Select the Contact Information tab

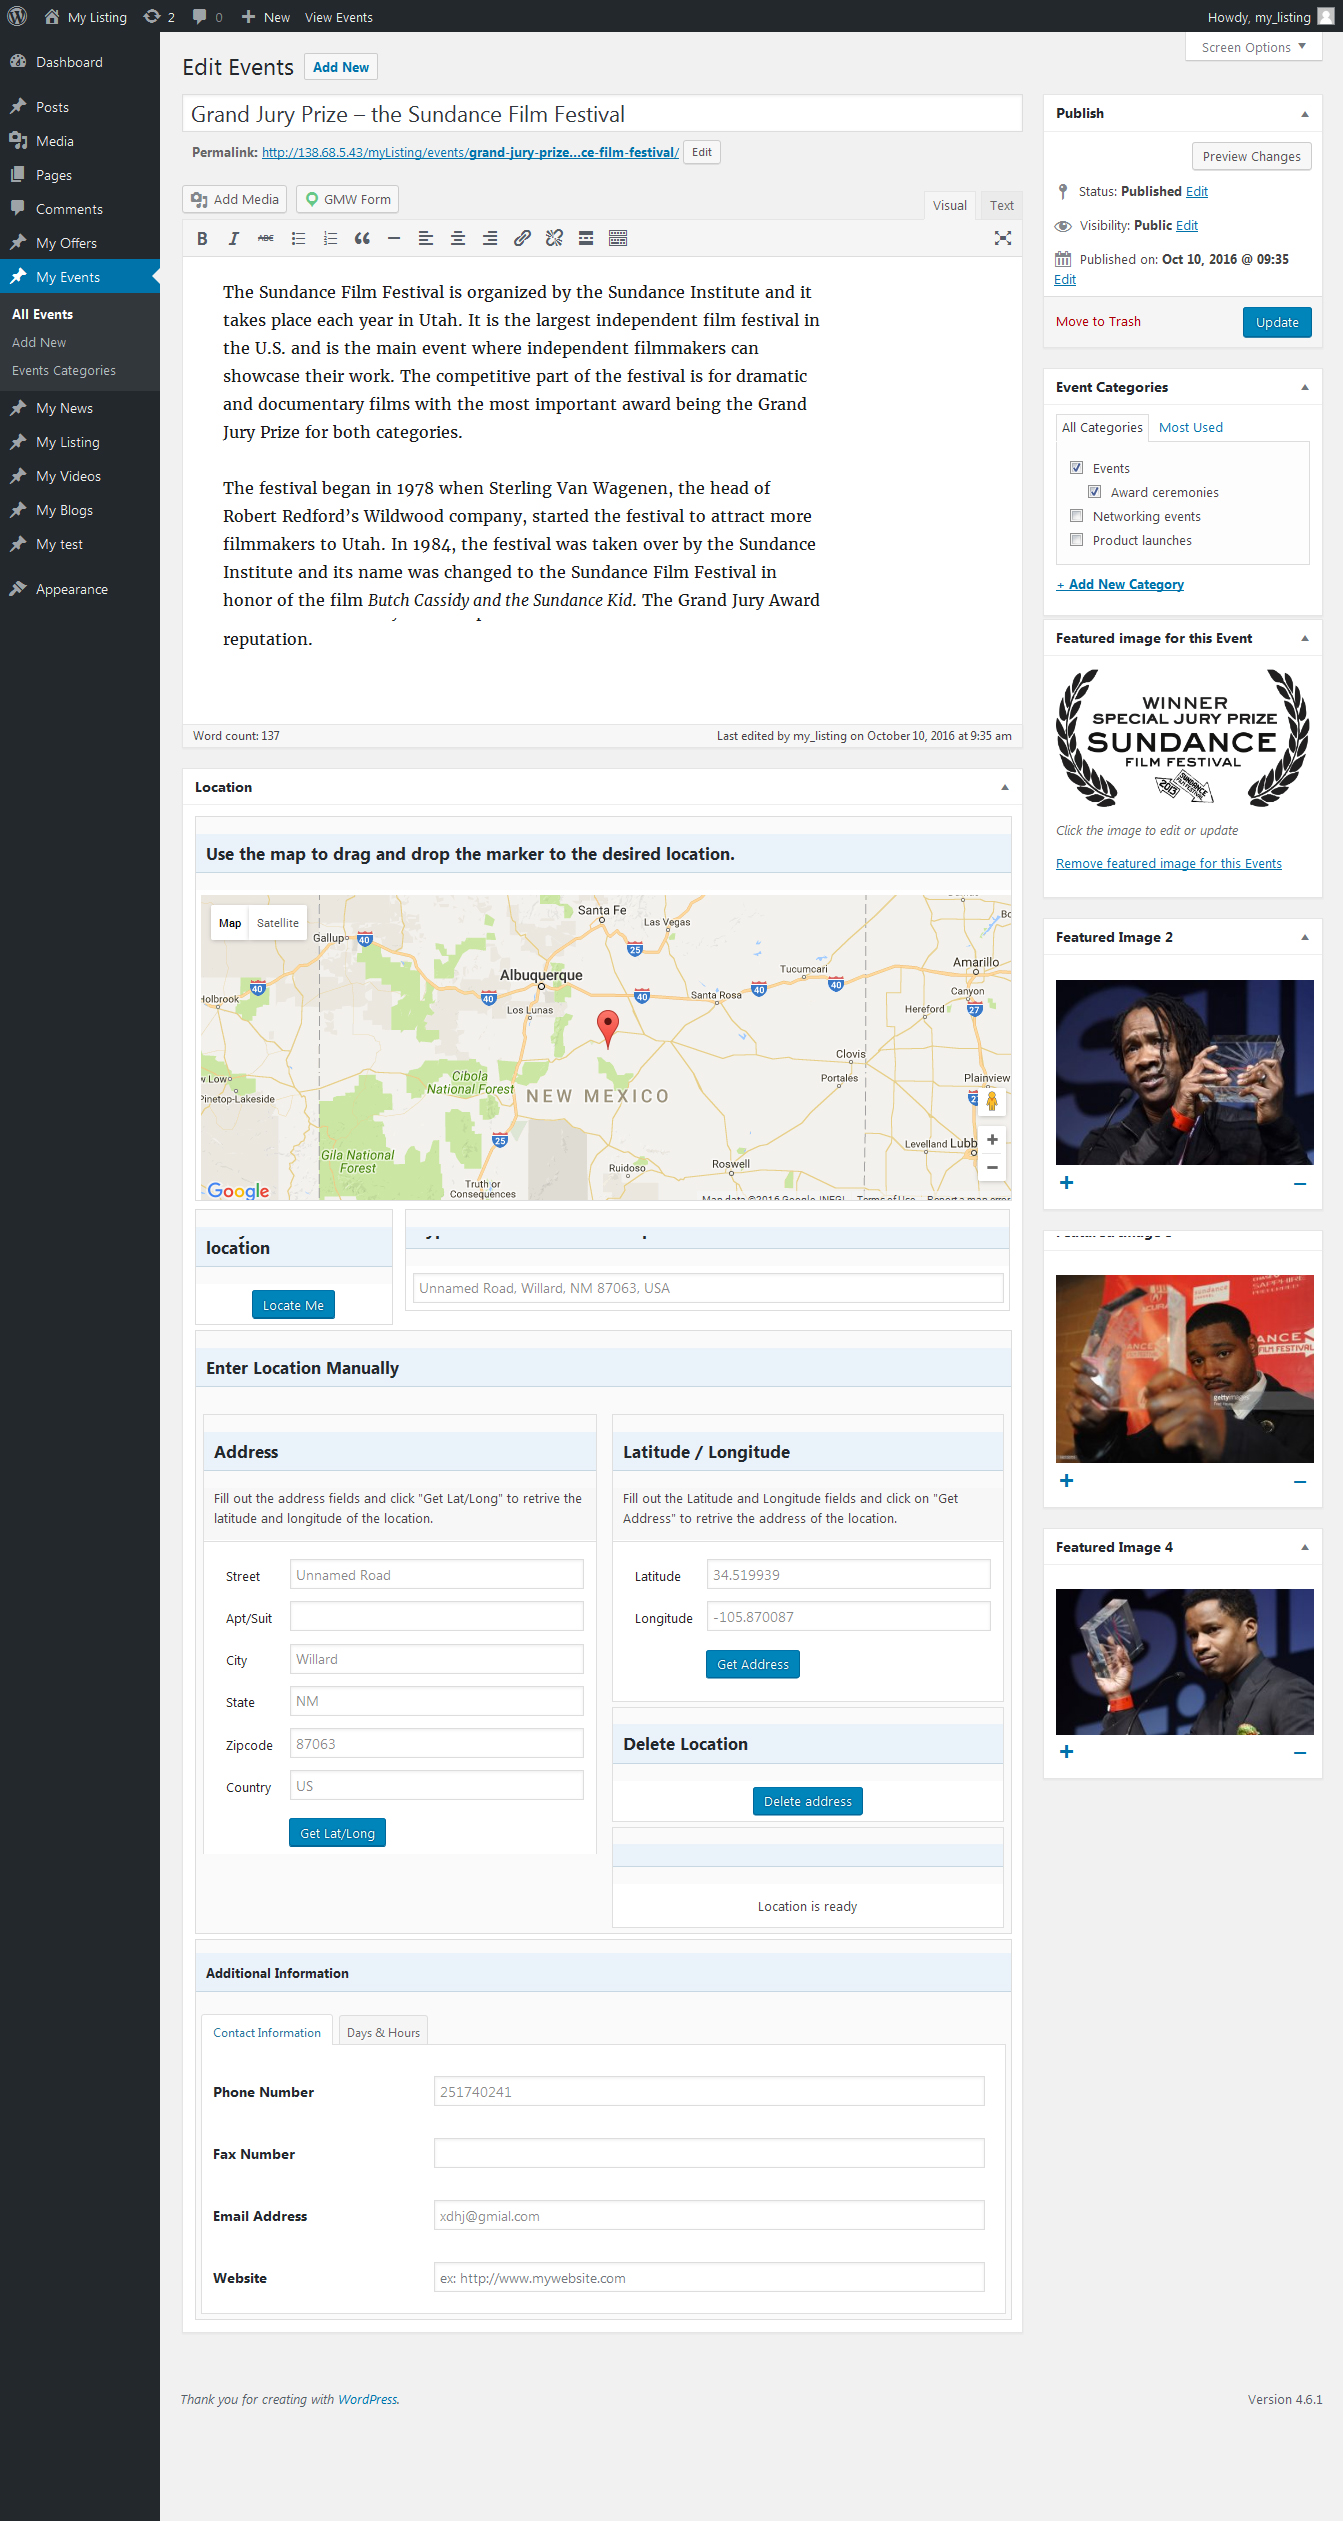pos(267,2032)
